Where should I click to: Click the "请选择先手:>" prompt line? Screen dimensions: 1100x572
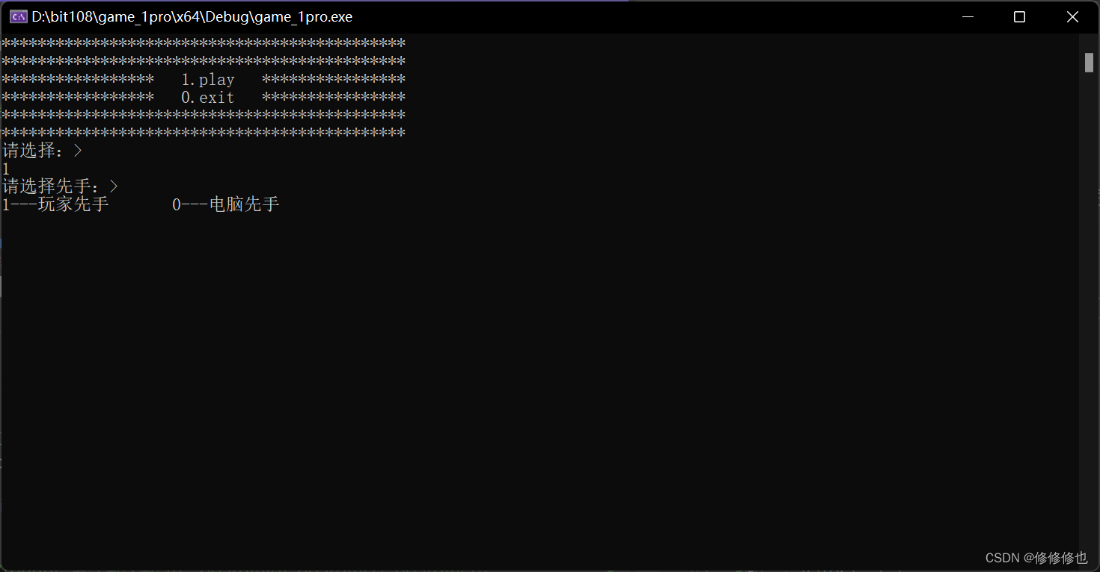(x=61, y=187)
